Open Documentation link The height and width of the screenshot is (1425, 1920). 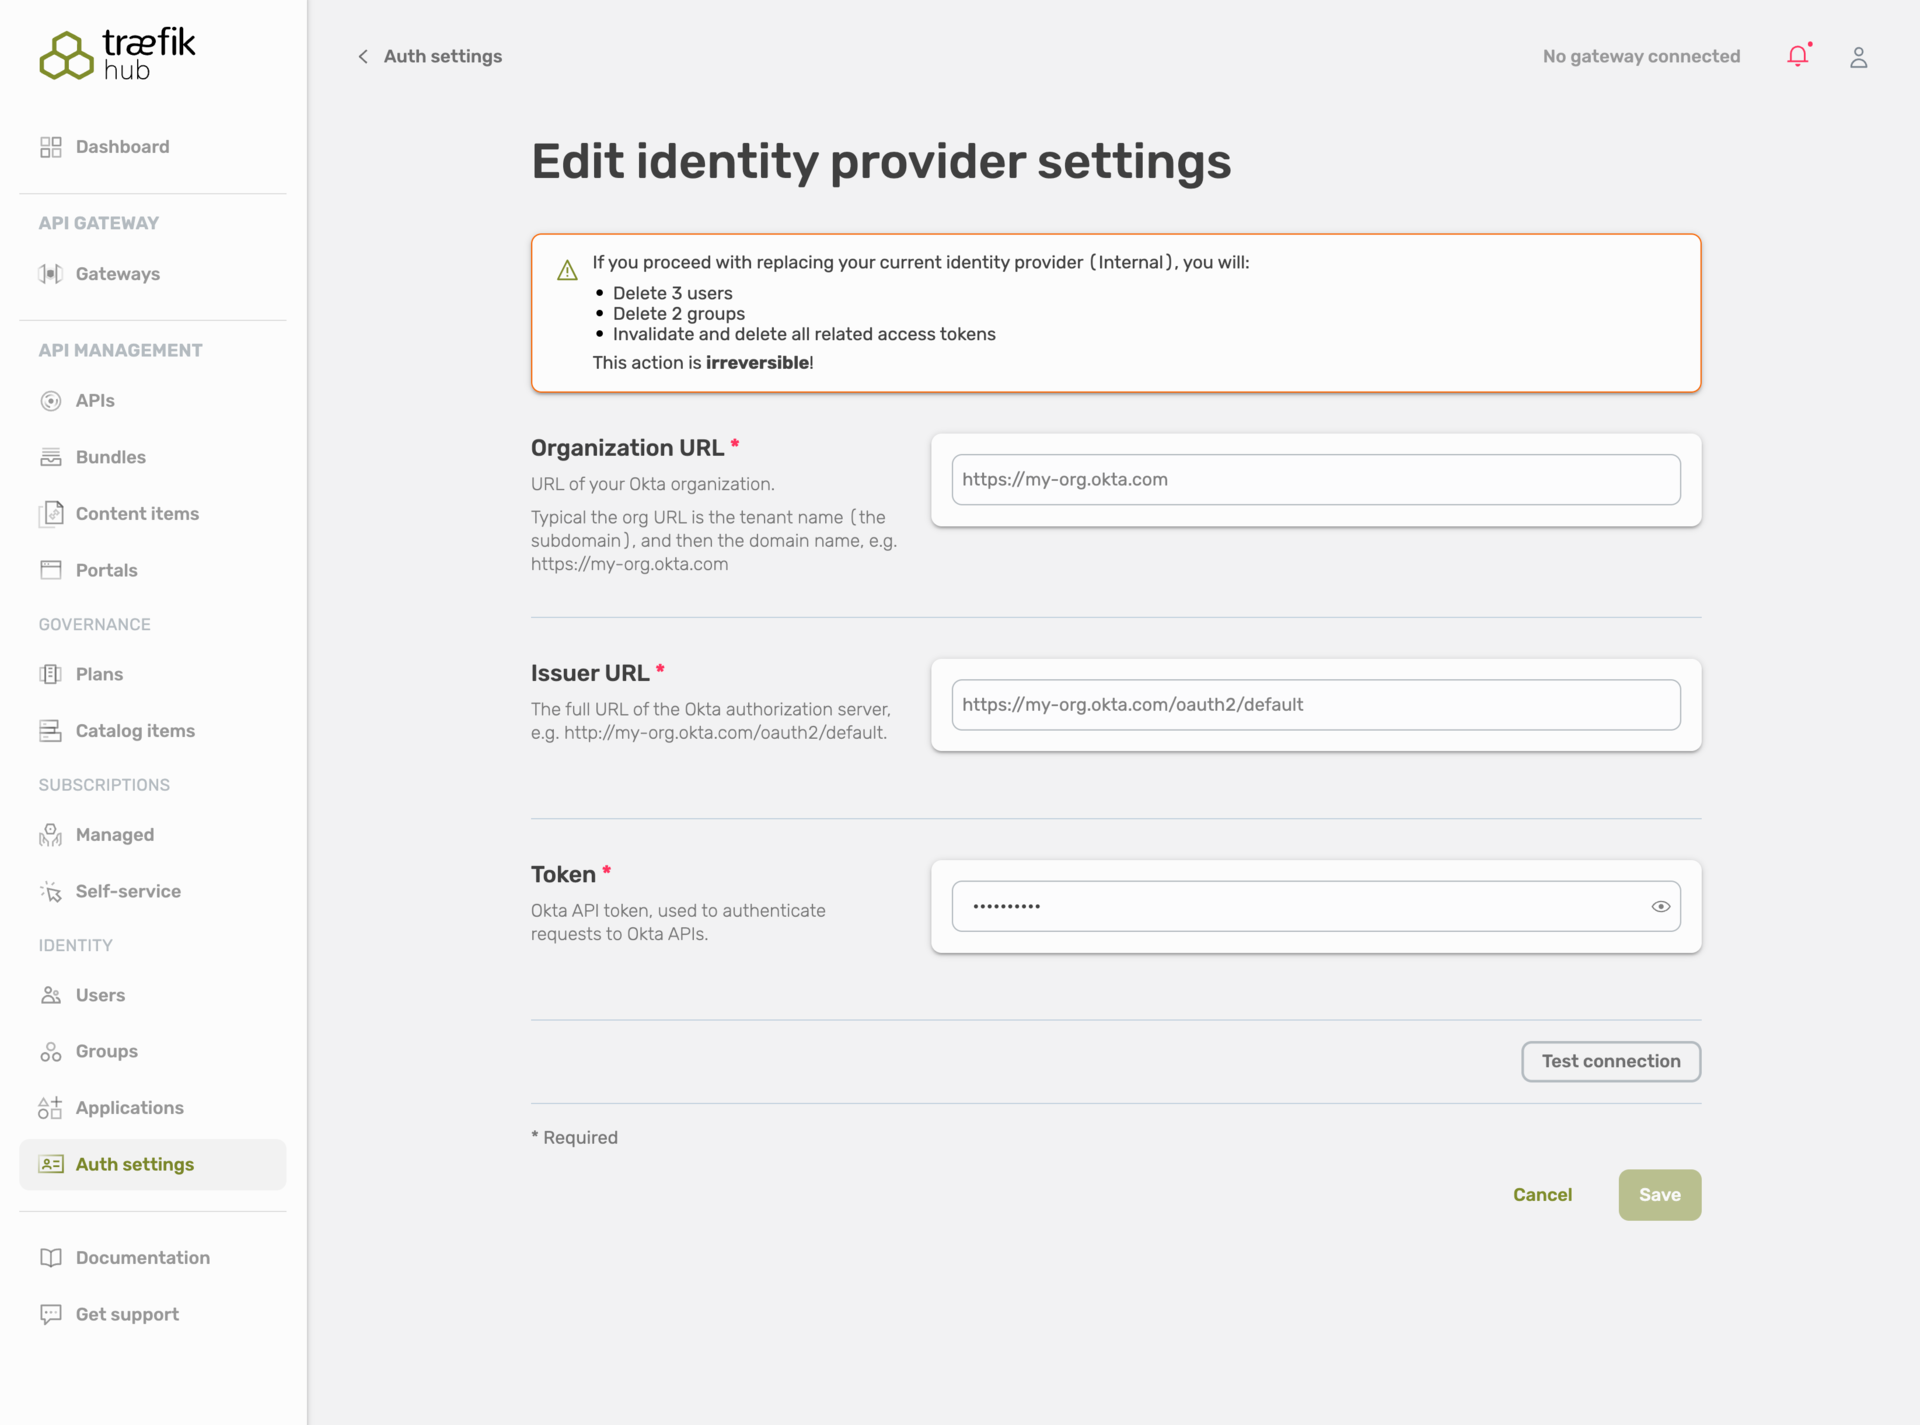tap(153, 1258)
